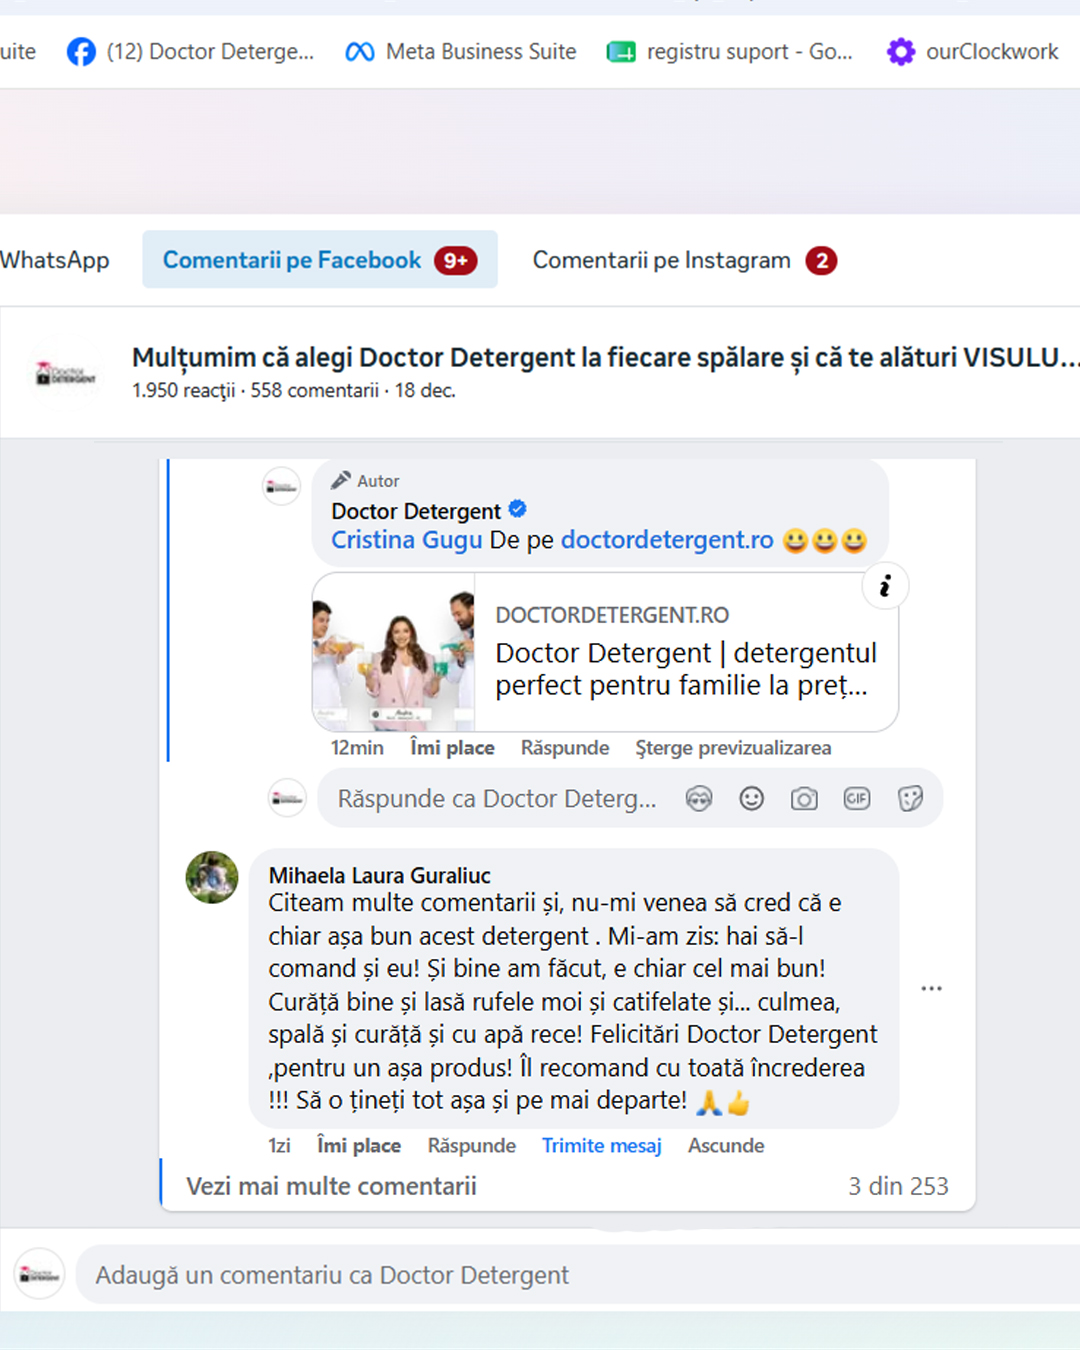Click the 3 din 253 comment counter
This screenshot has height=1350, width=1080.
pyautogui.click(x=898, y=1186)
